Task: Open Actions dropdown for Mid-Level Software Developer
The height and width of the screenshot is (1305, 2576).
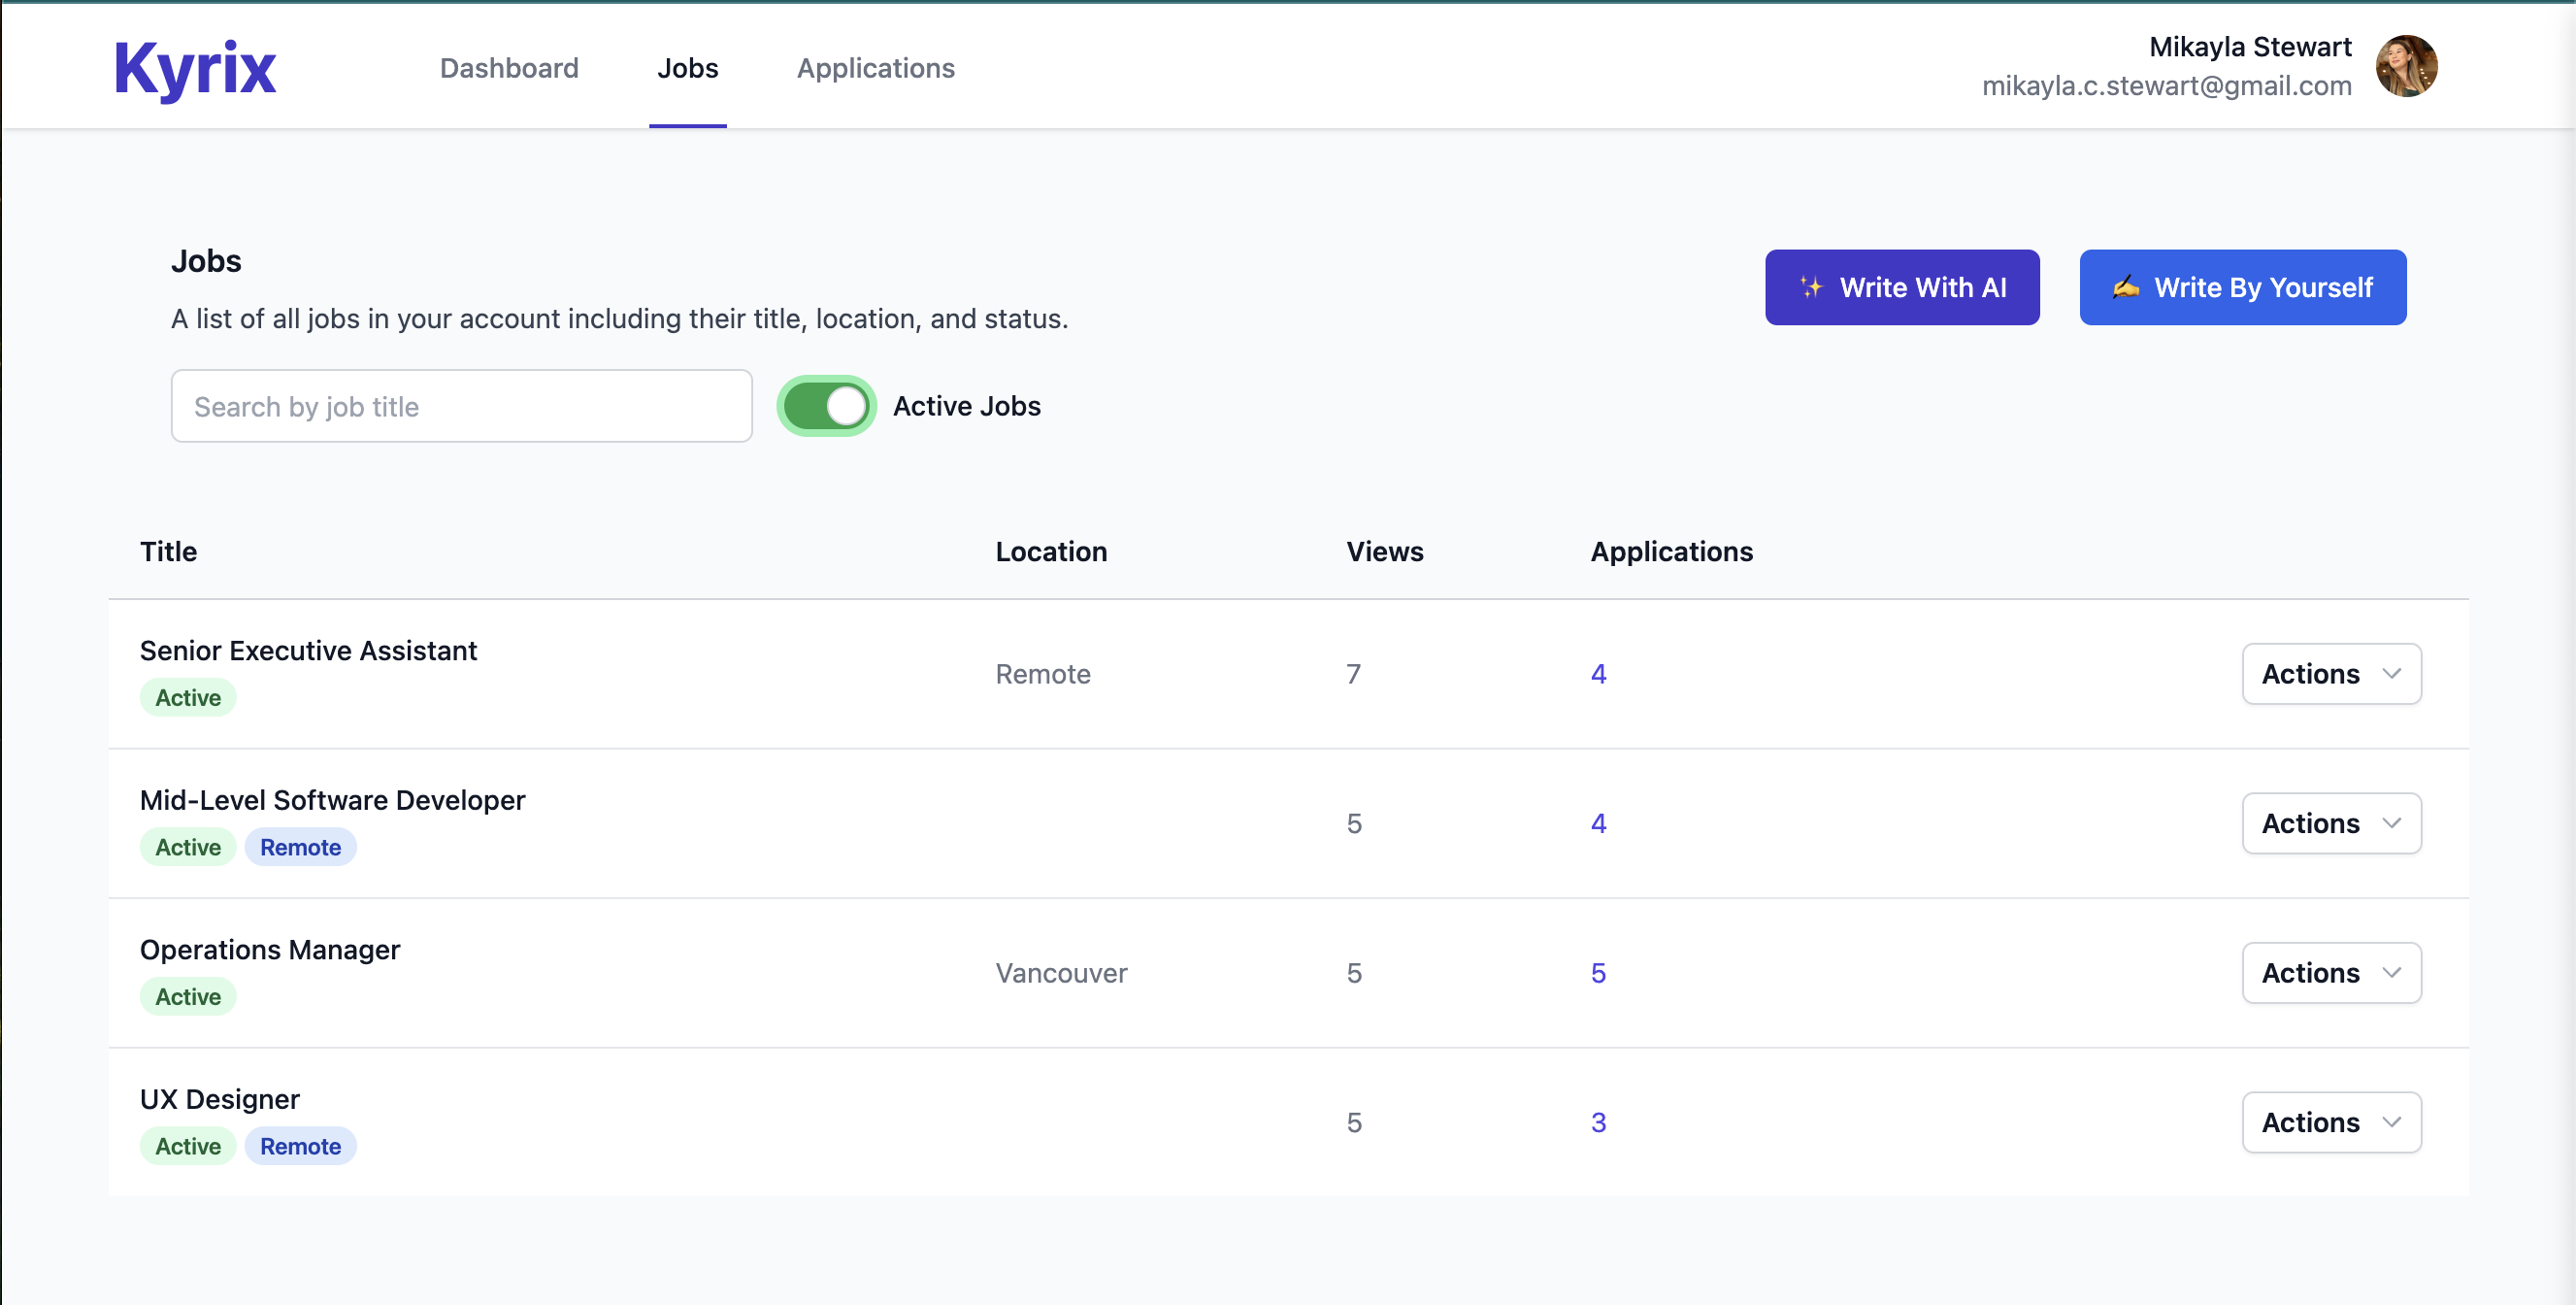Action: 2330,823
